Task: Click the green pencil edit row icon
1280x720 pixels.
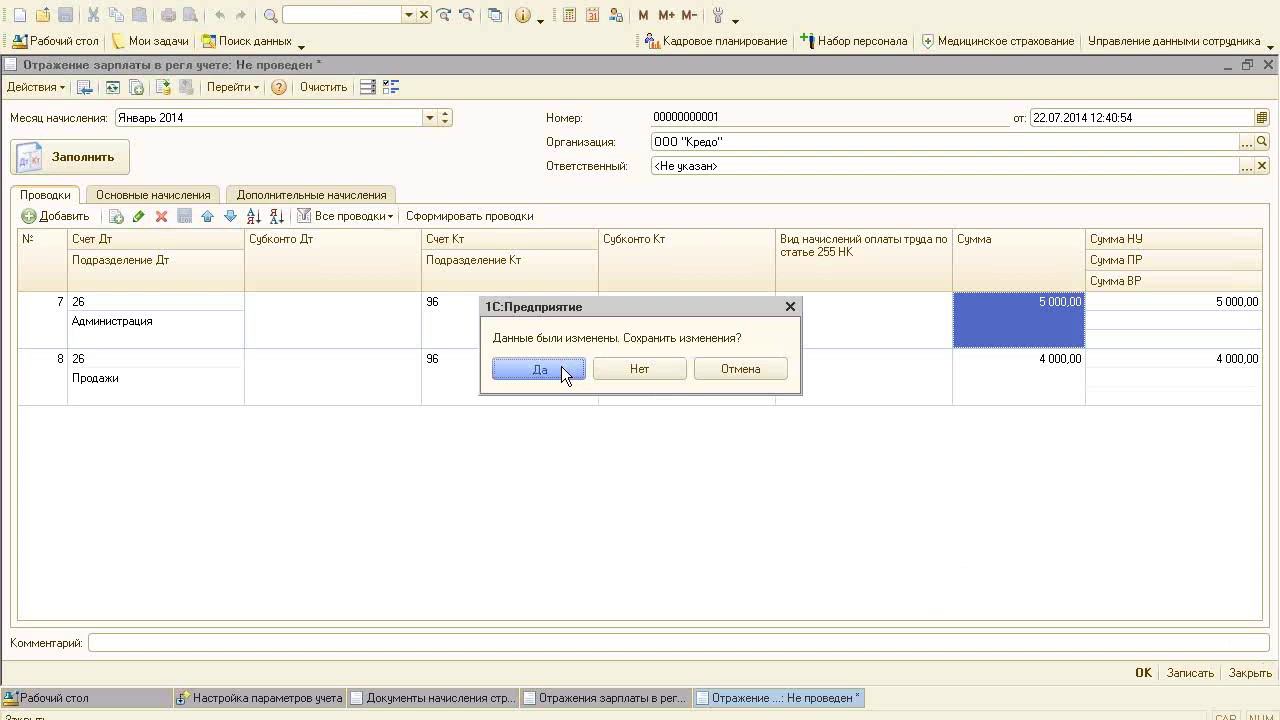Action: (138, 216)
